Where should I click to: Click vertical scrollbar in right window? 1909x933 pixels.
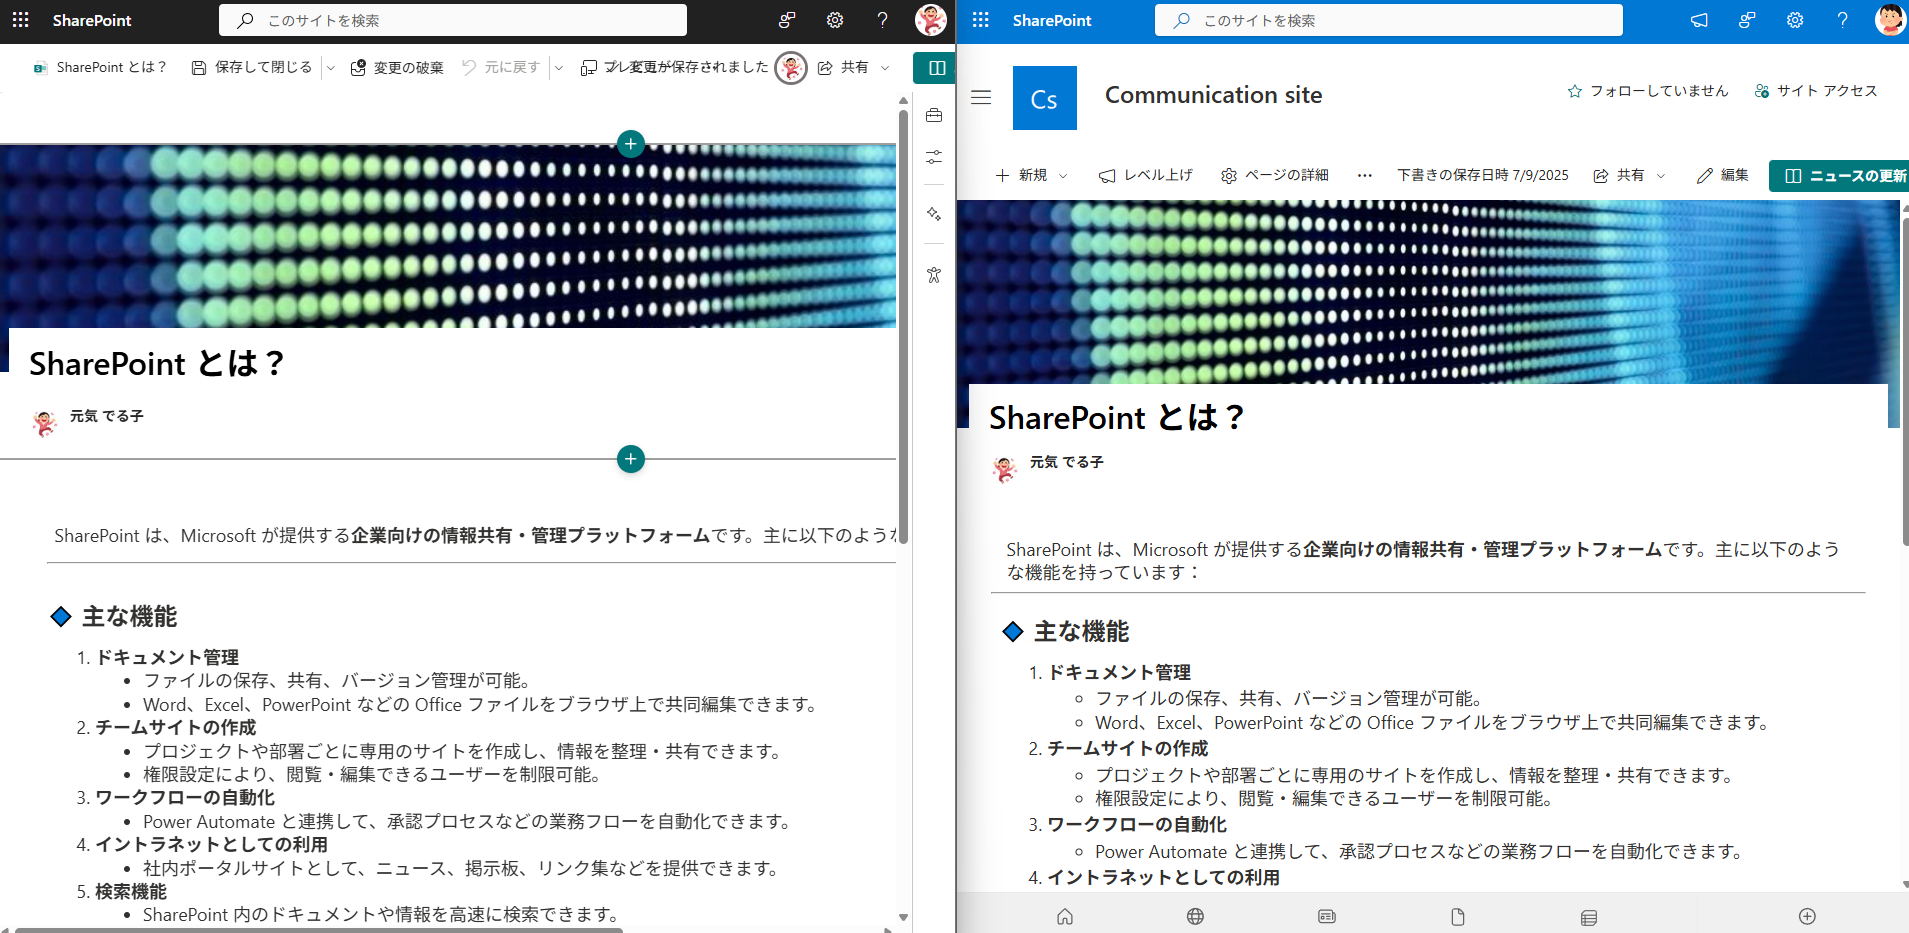click(1904, 380)
